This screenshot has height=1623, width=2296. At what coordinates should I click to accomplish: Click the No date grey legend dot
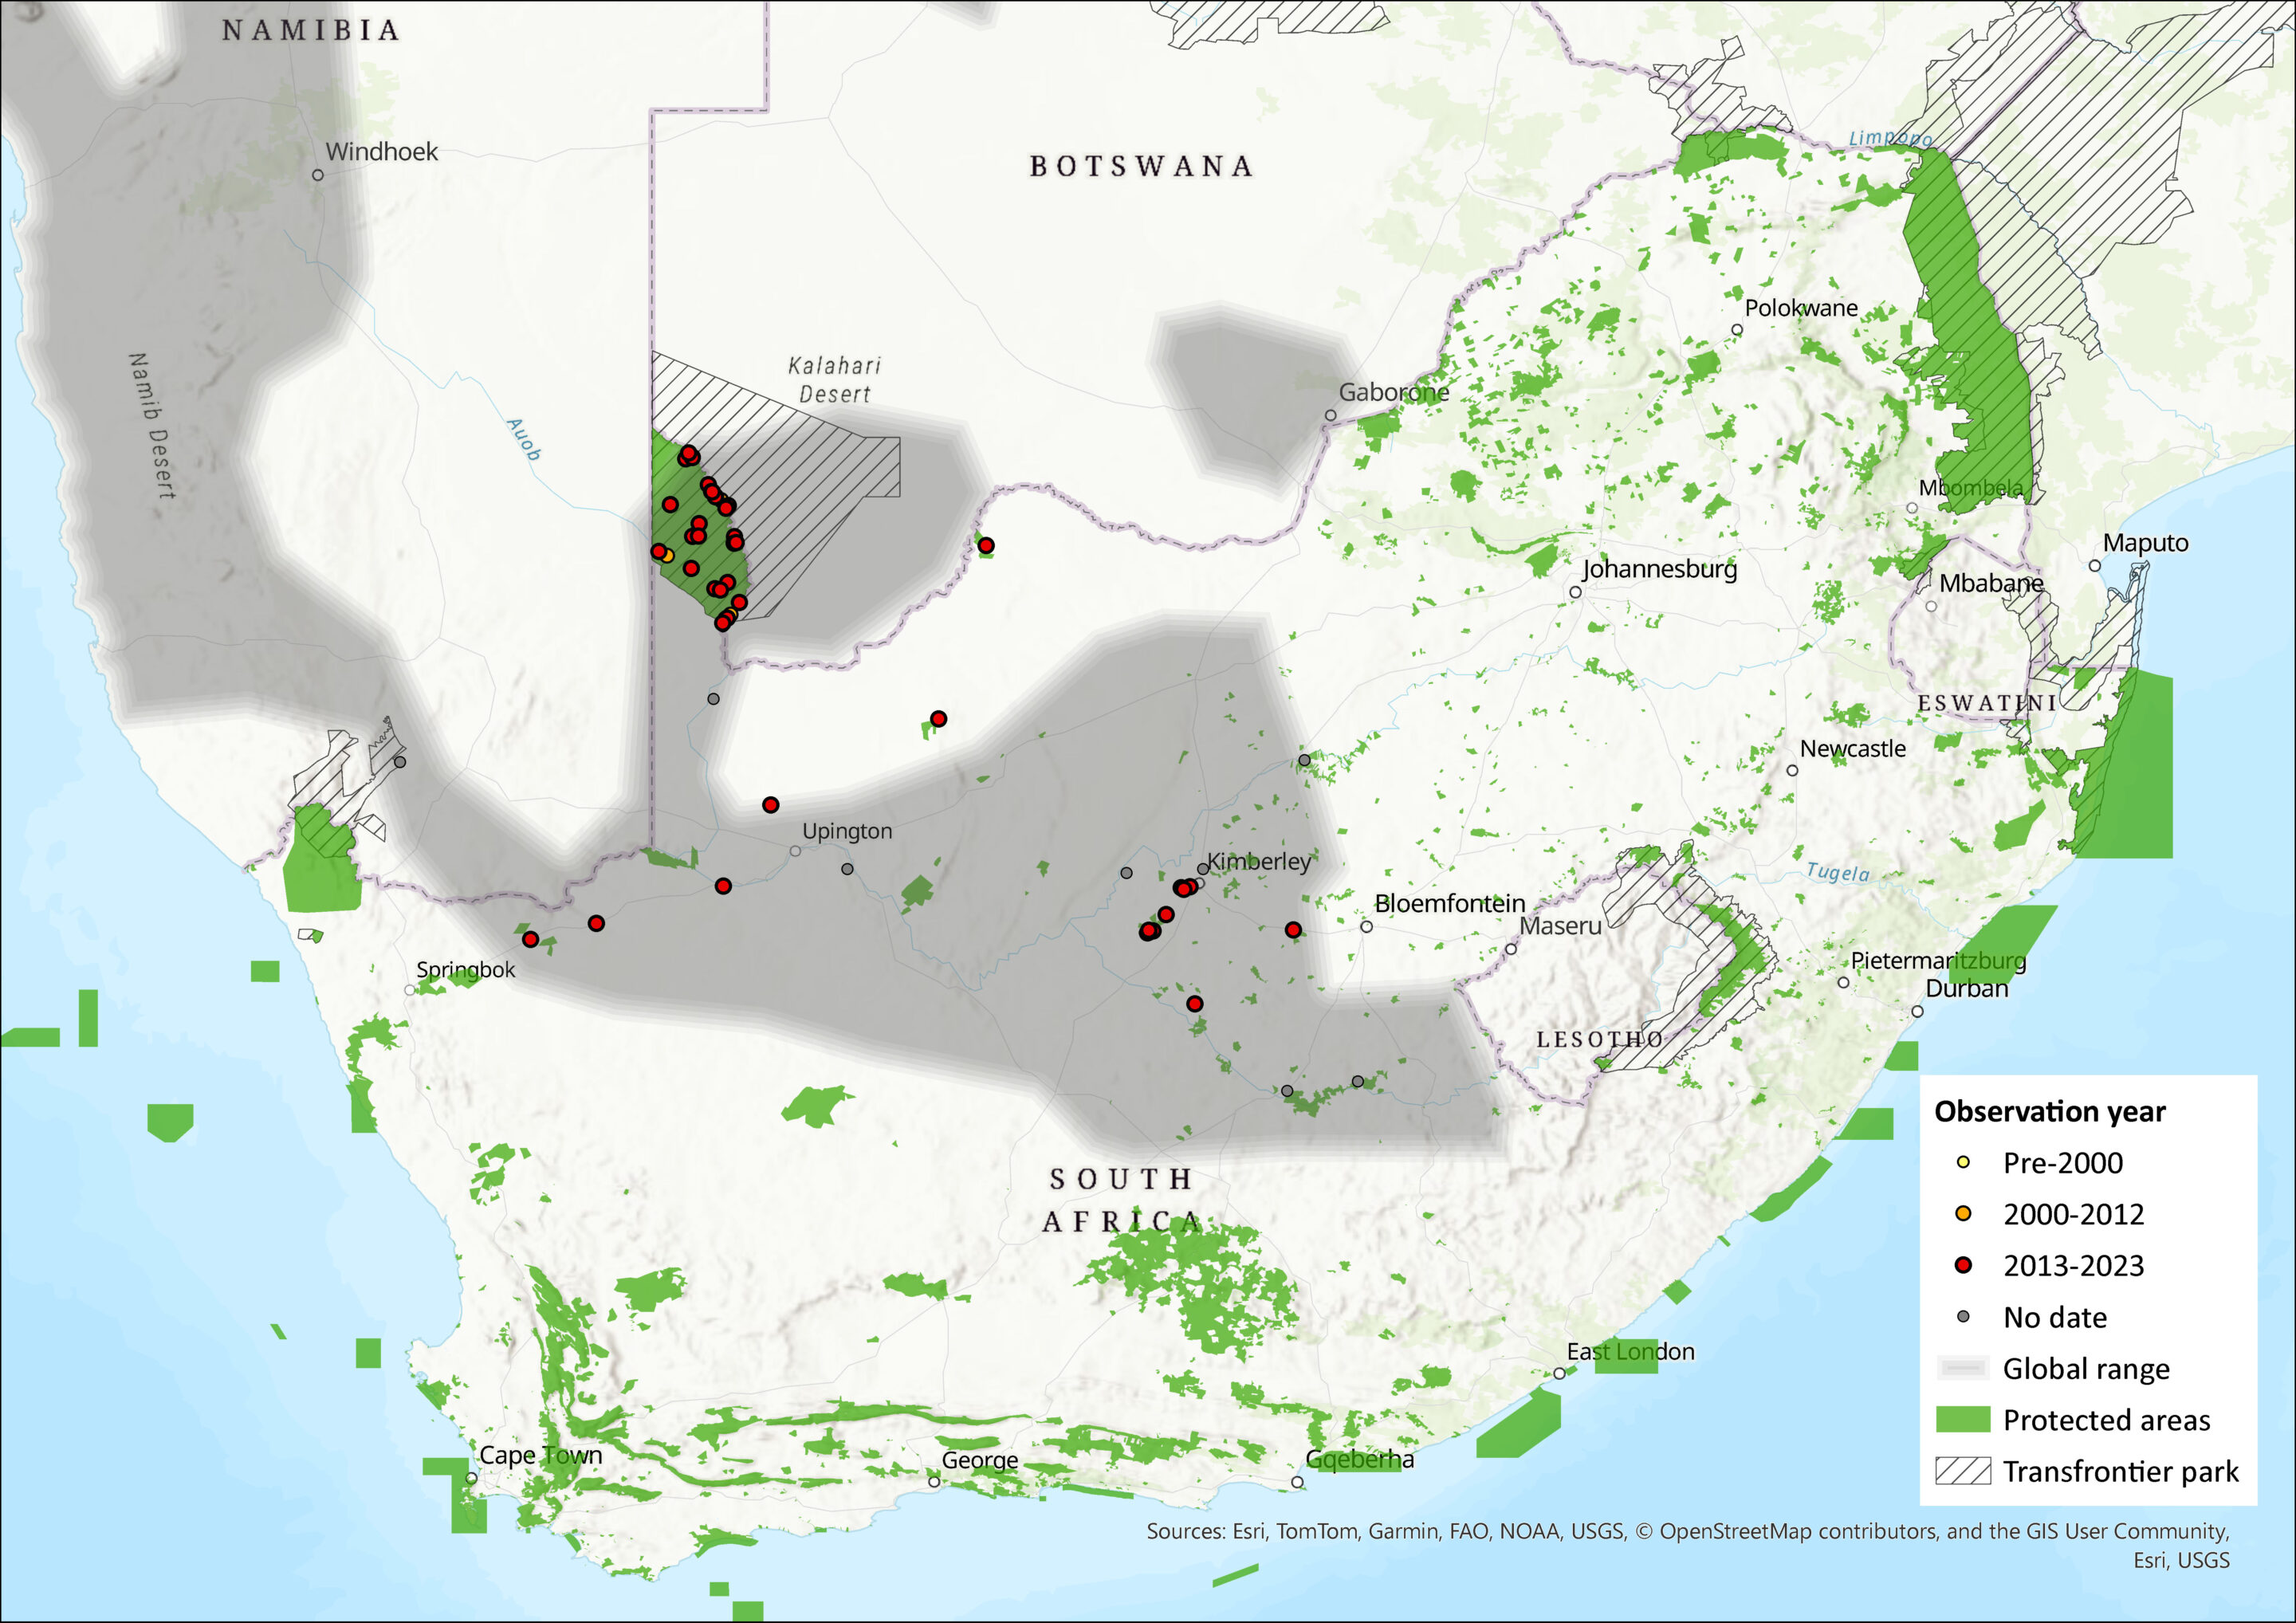coord(1963,1317)
